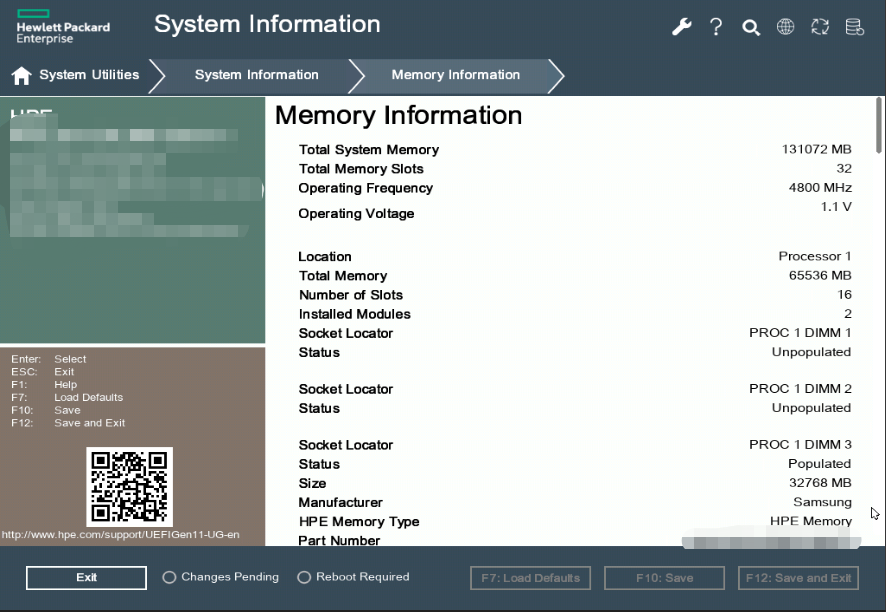Open the magnifier search icon
Image resolution: width=886 pixels, height=612 pixels.
751,27
